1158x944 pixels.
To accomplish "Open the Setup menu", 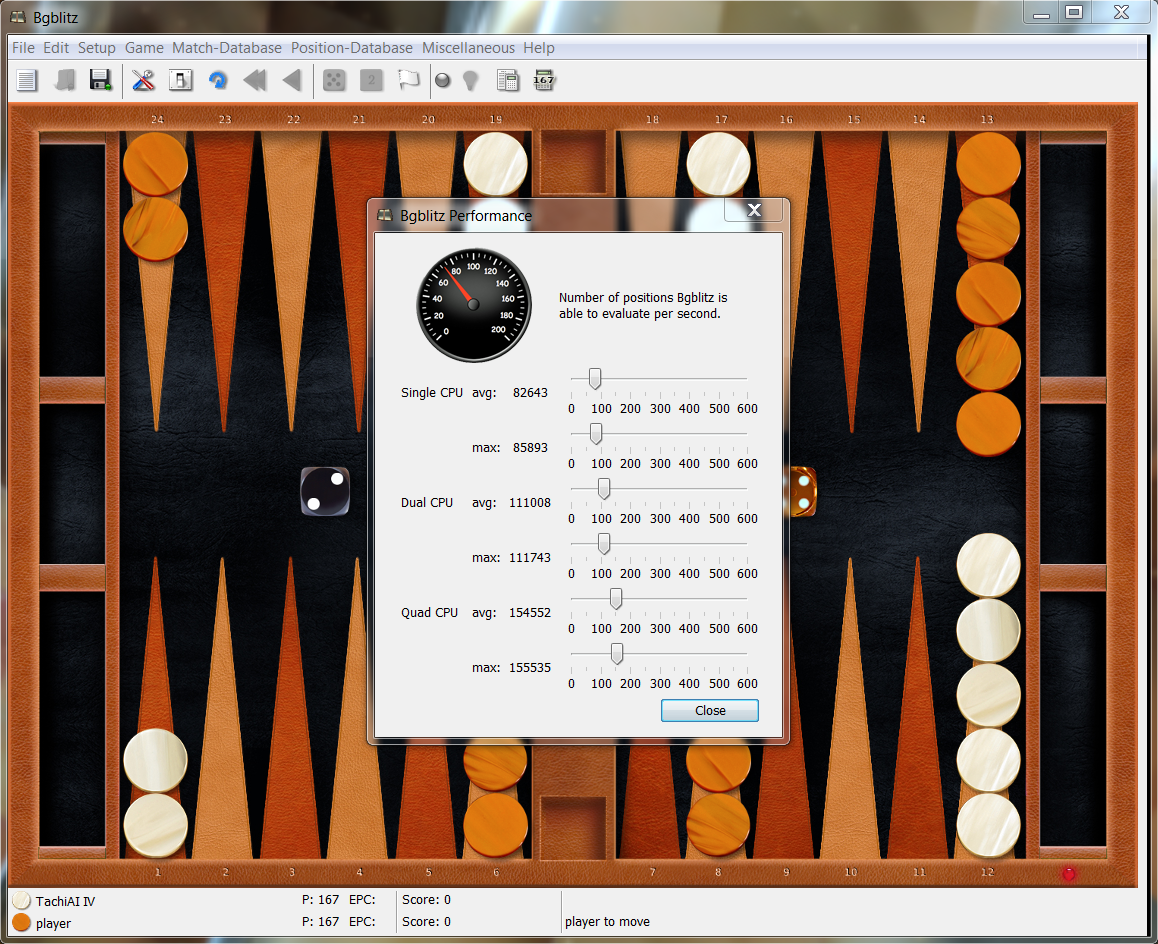I will click(97, 48).
